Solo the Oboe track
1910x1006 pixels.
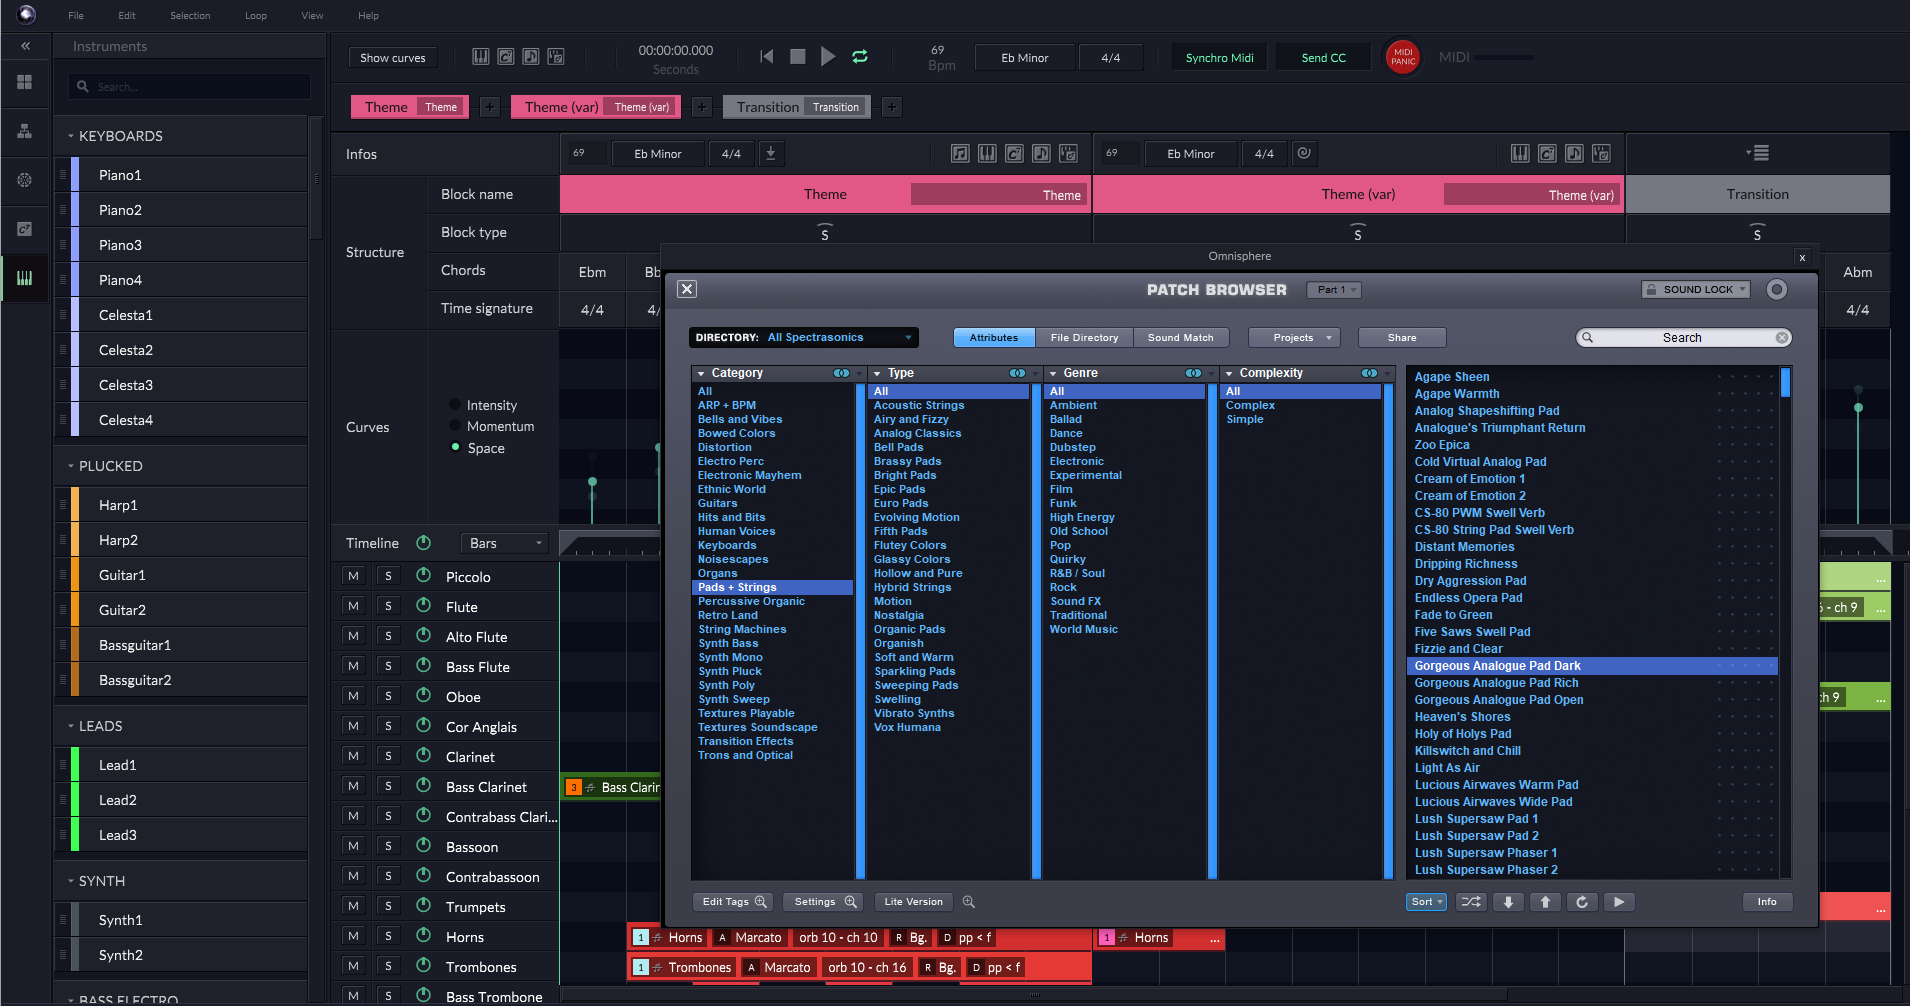click(x=388, y=696)
